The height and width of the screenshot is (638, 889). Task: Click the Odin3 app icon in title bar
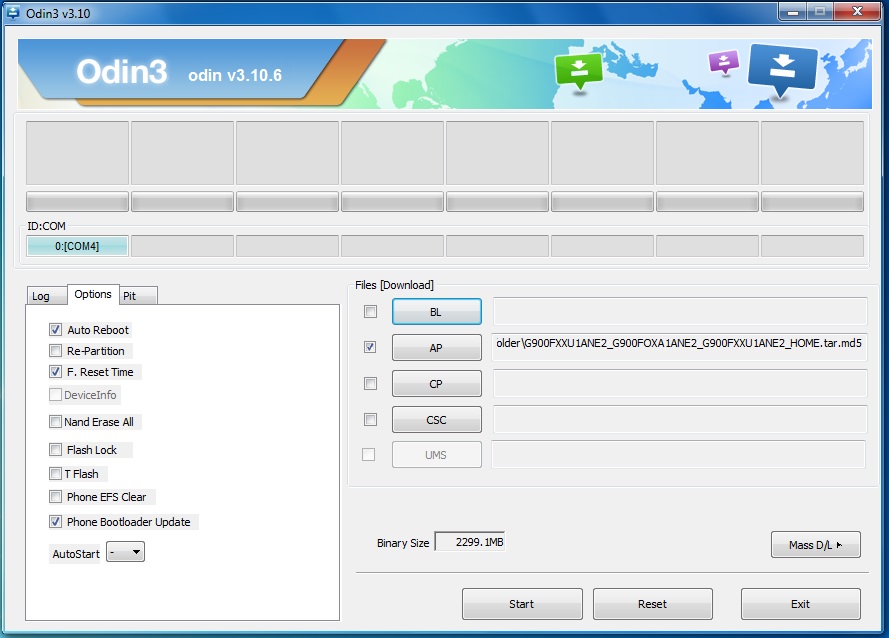pyautogui.click(x=12, y=12)
